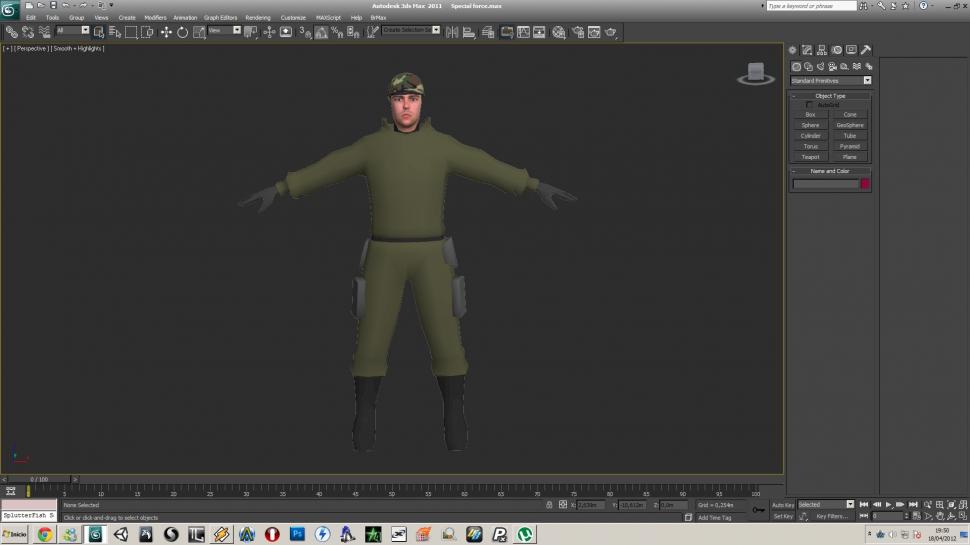Open the key Selected dropdown

pyautogui.click(x=826, y=504)
